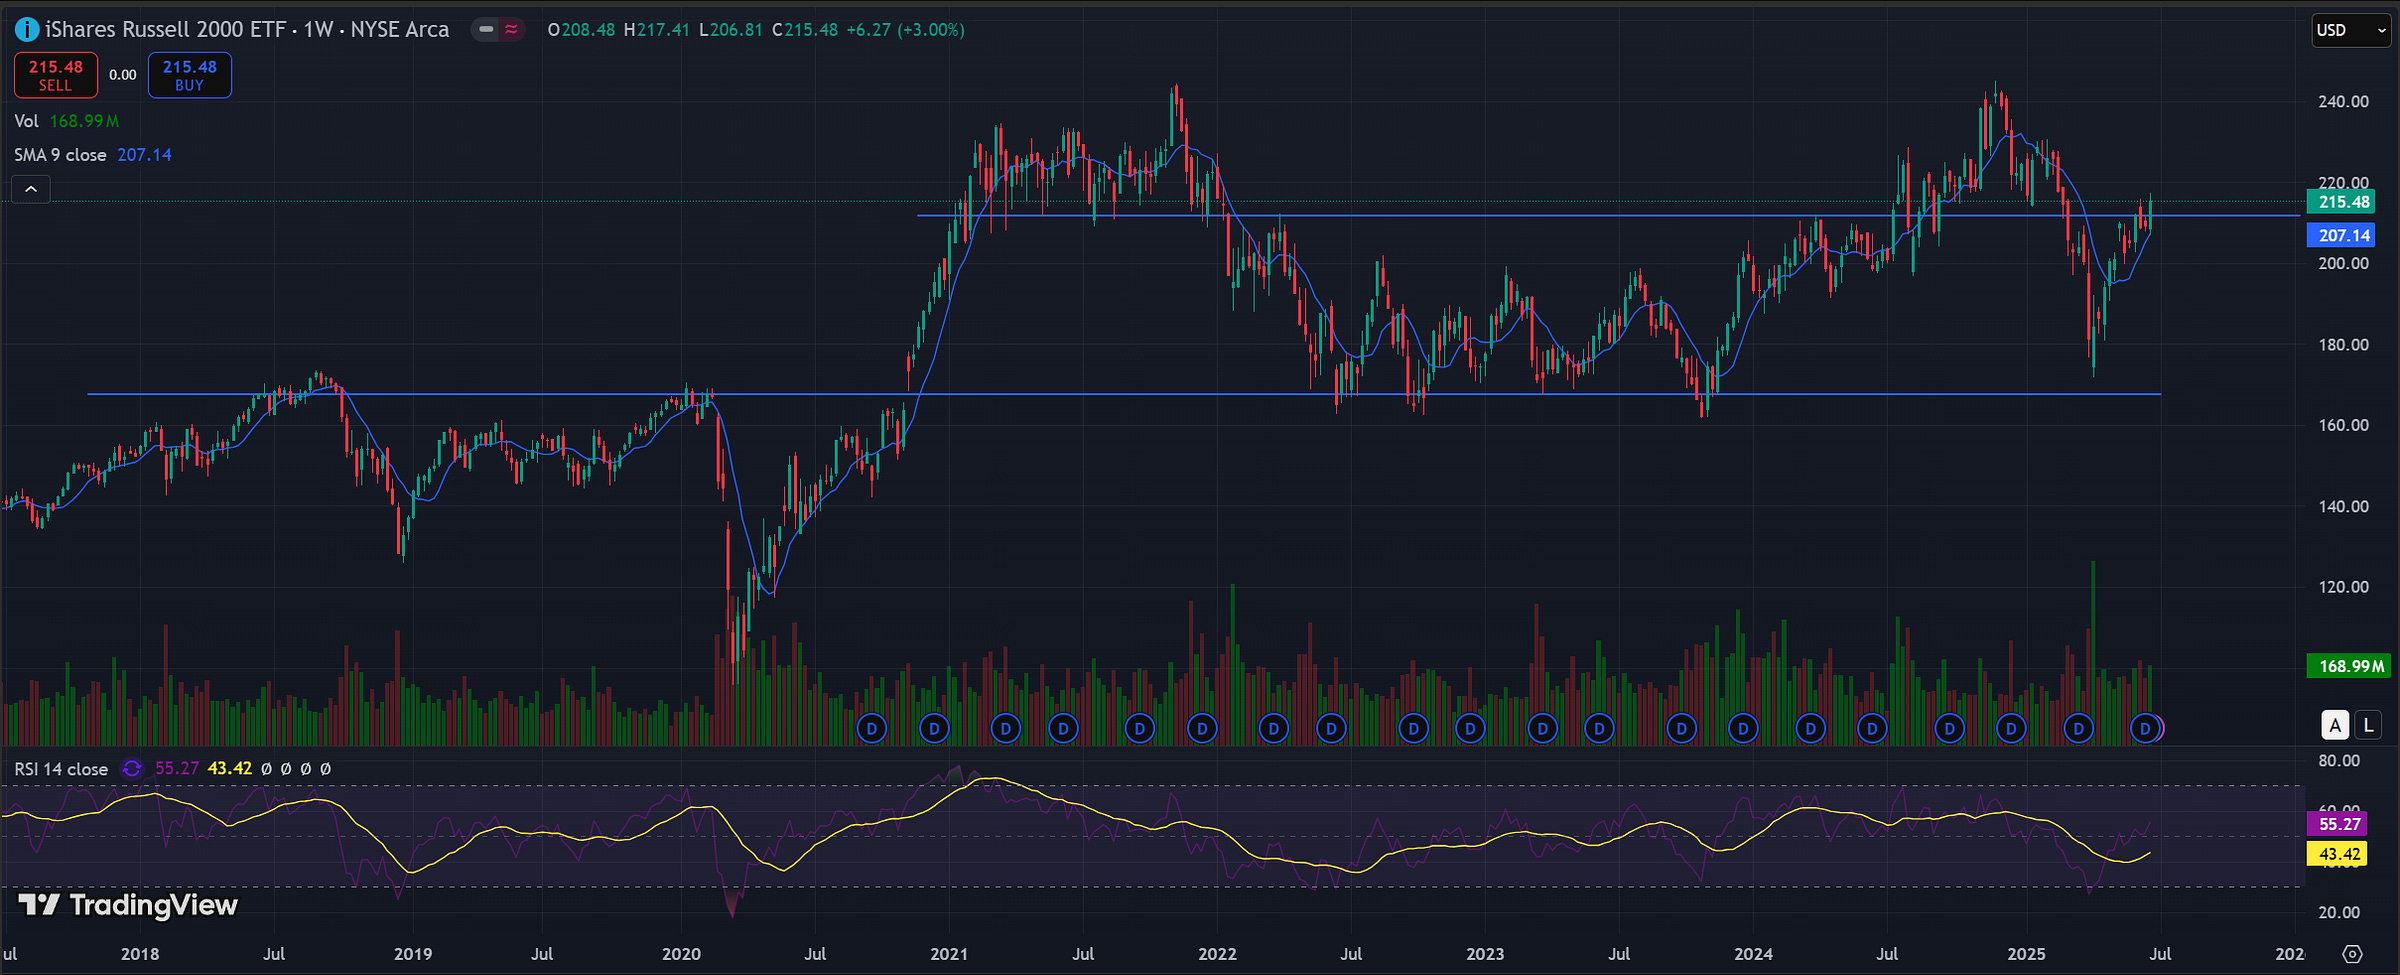Click SMA 9 close legend label

coord(60,155)
